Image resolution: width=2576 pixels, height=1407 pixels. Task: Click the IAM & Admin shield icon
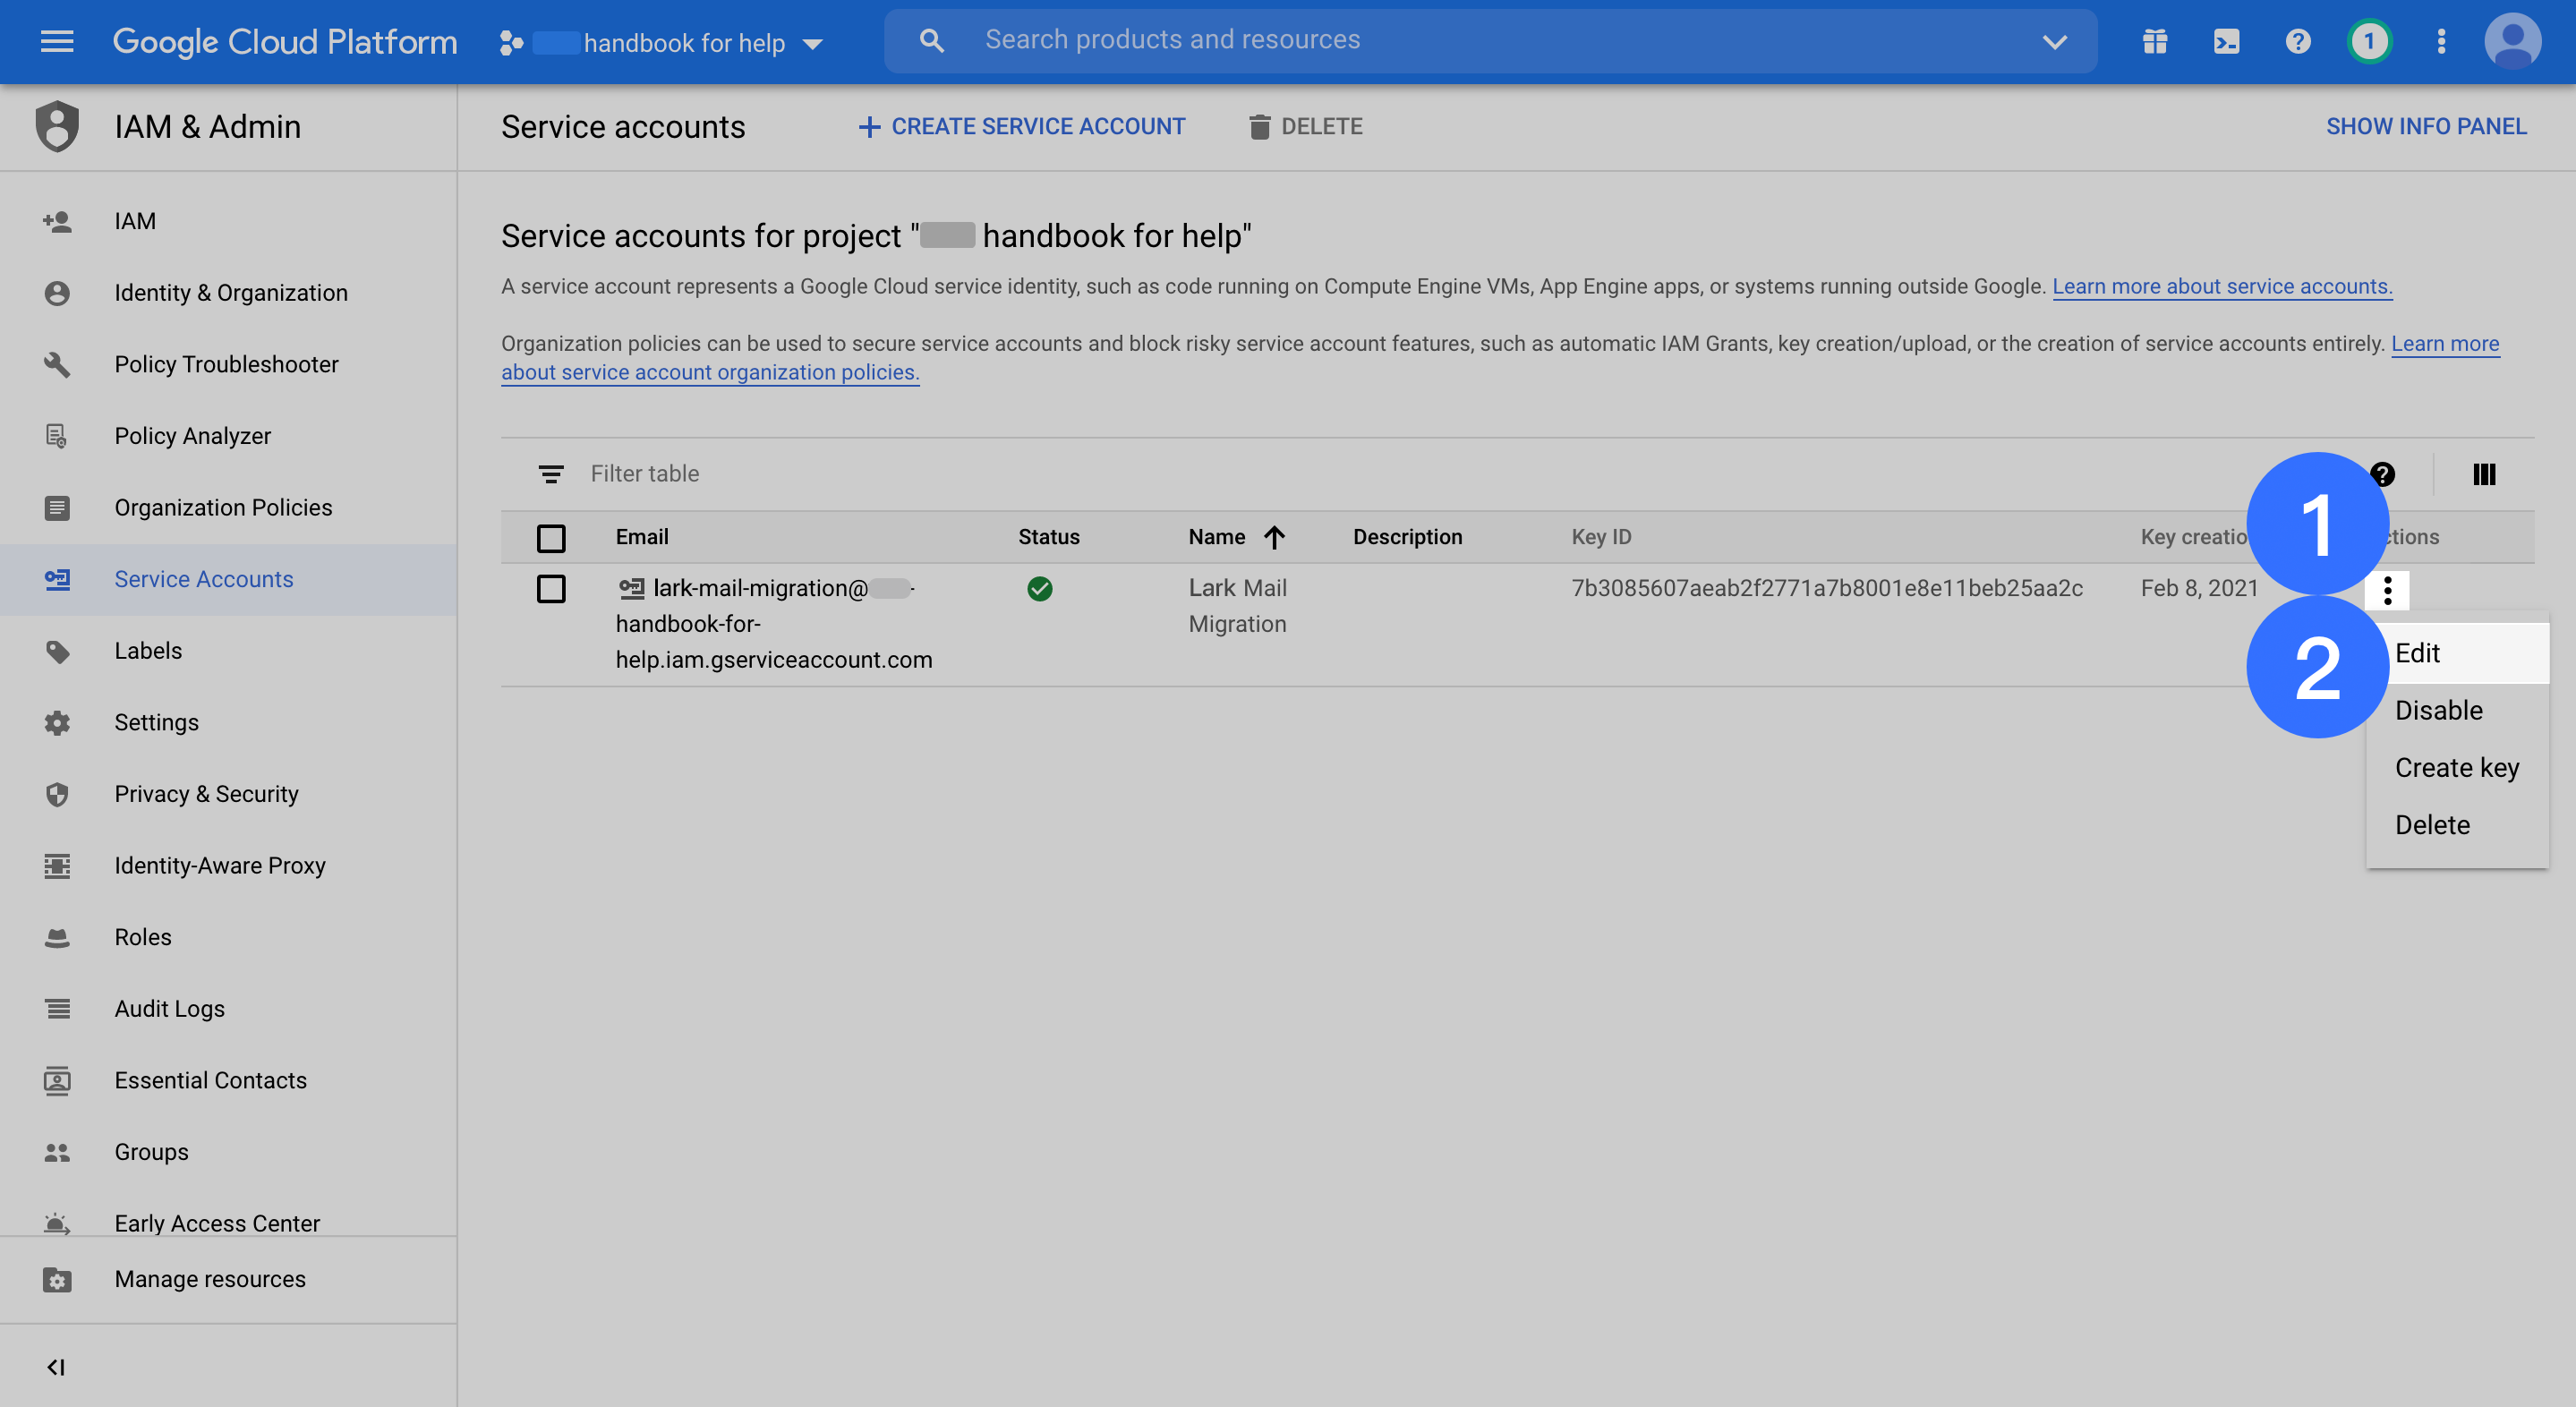57,126
